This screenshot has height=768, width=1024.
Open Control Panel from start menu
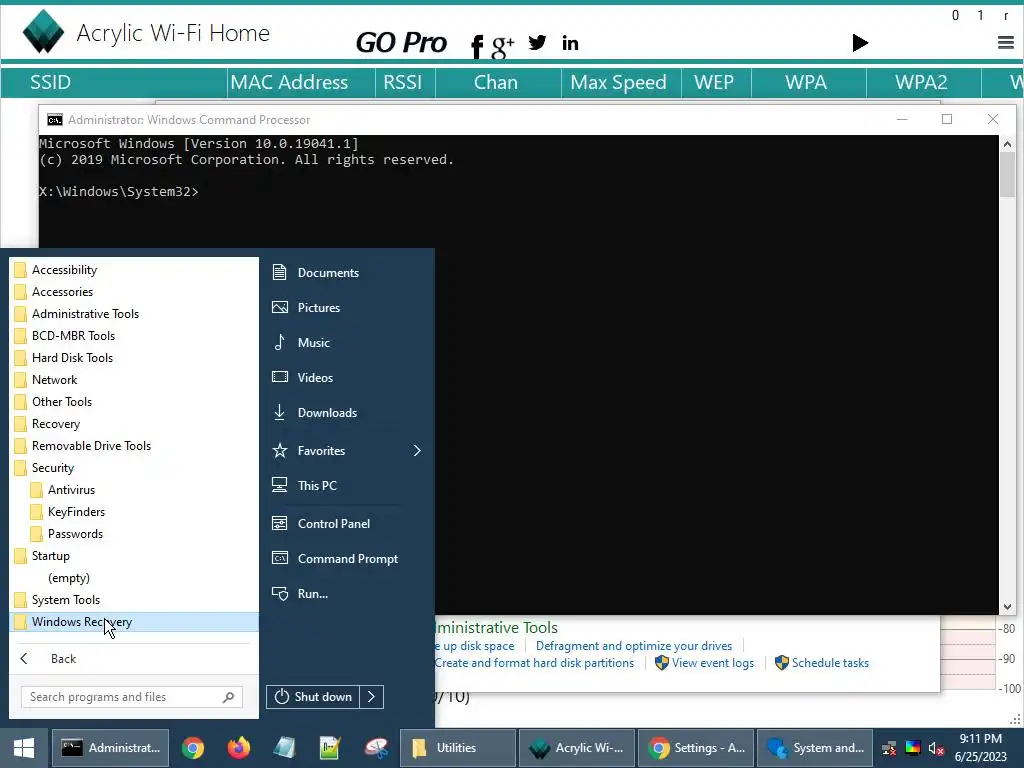(347, 524)
